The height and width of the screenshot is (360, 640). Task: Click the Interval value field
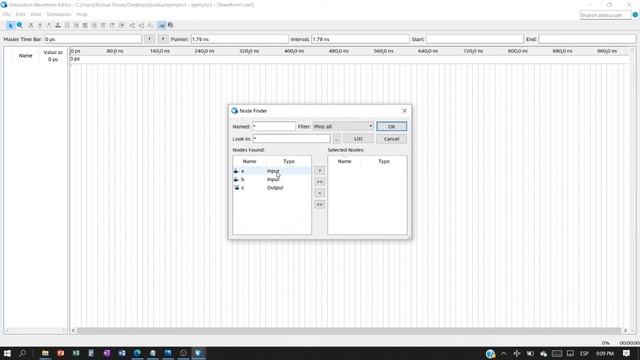pos(360,39)
